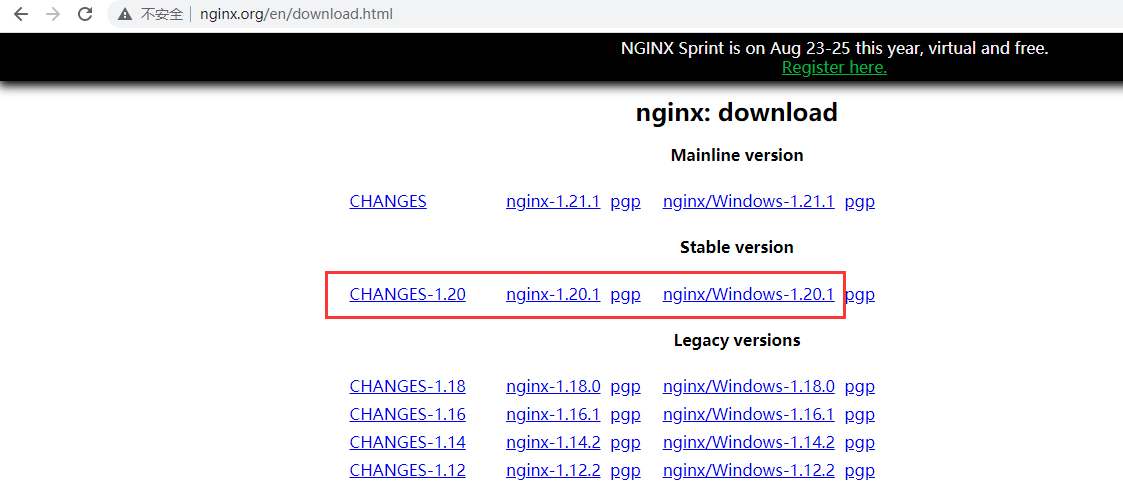This screenshot has width=1123, height=490.
Task: Download nginx/Windows-1.18.0 build
Action: 748,387
